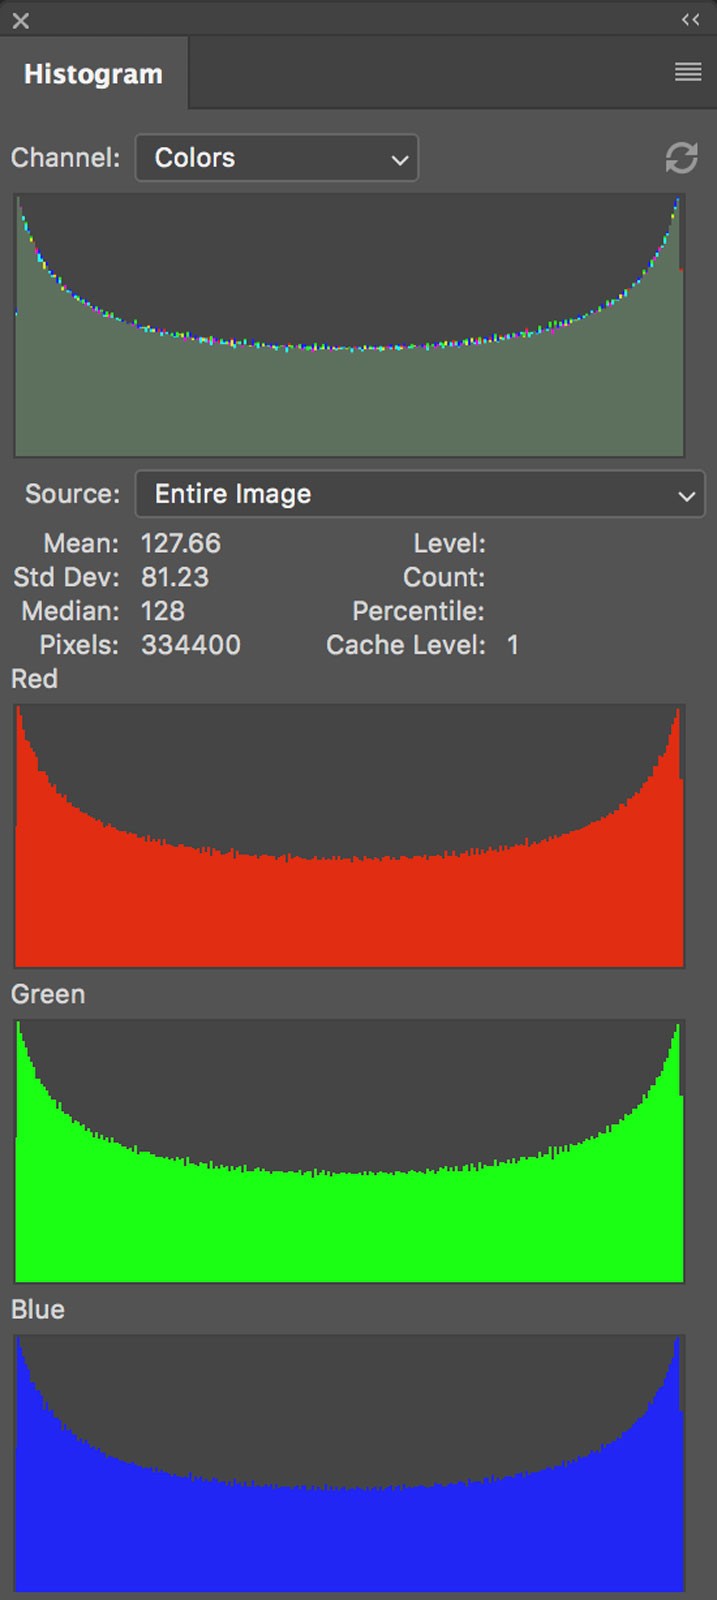Viewport: 717px width, 1600px height.
Task: Open the Histogram panel options menu
Action: 688,72
